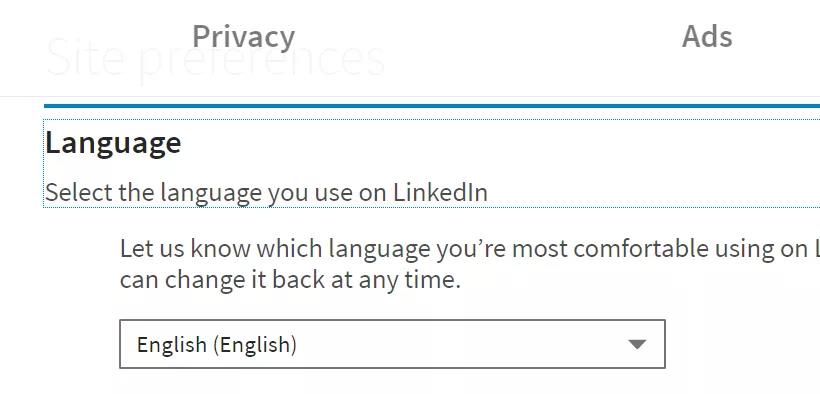The width and height of the screenshot is (820, 394).
Task: Click the blue divider line below tabs
Action: (431, 106)
